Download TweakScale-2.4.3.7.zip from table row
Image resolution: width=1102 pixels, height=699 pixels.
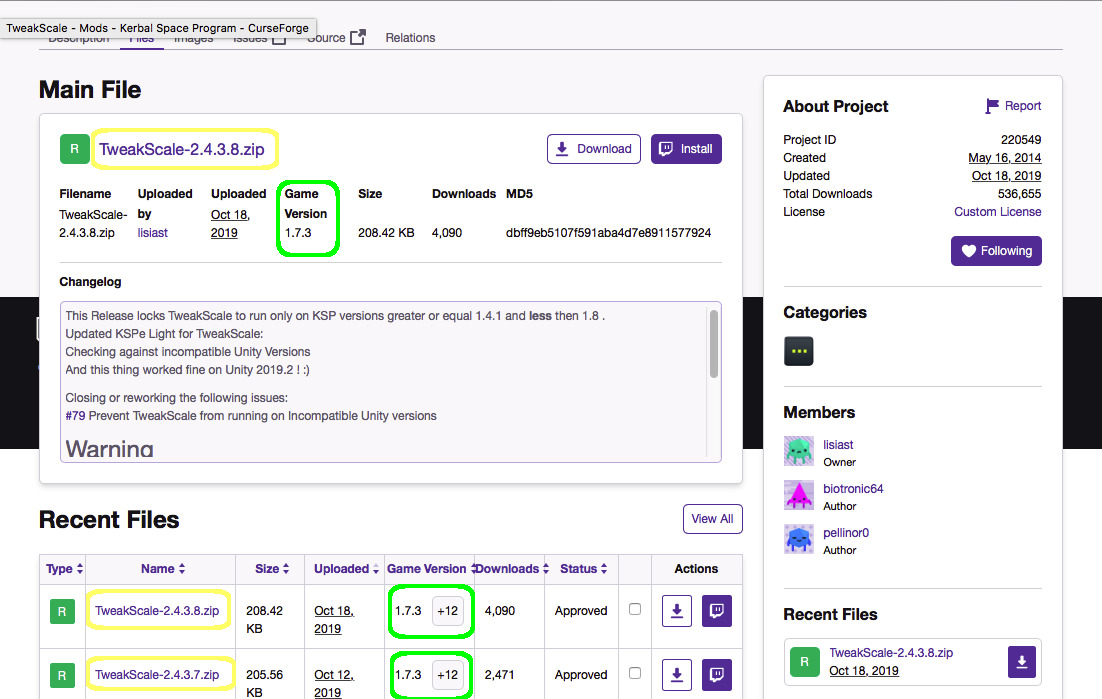pyautogui.click(x=677, y=675)
